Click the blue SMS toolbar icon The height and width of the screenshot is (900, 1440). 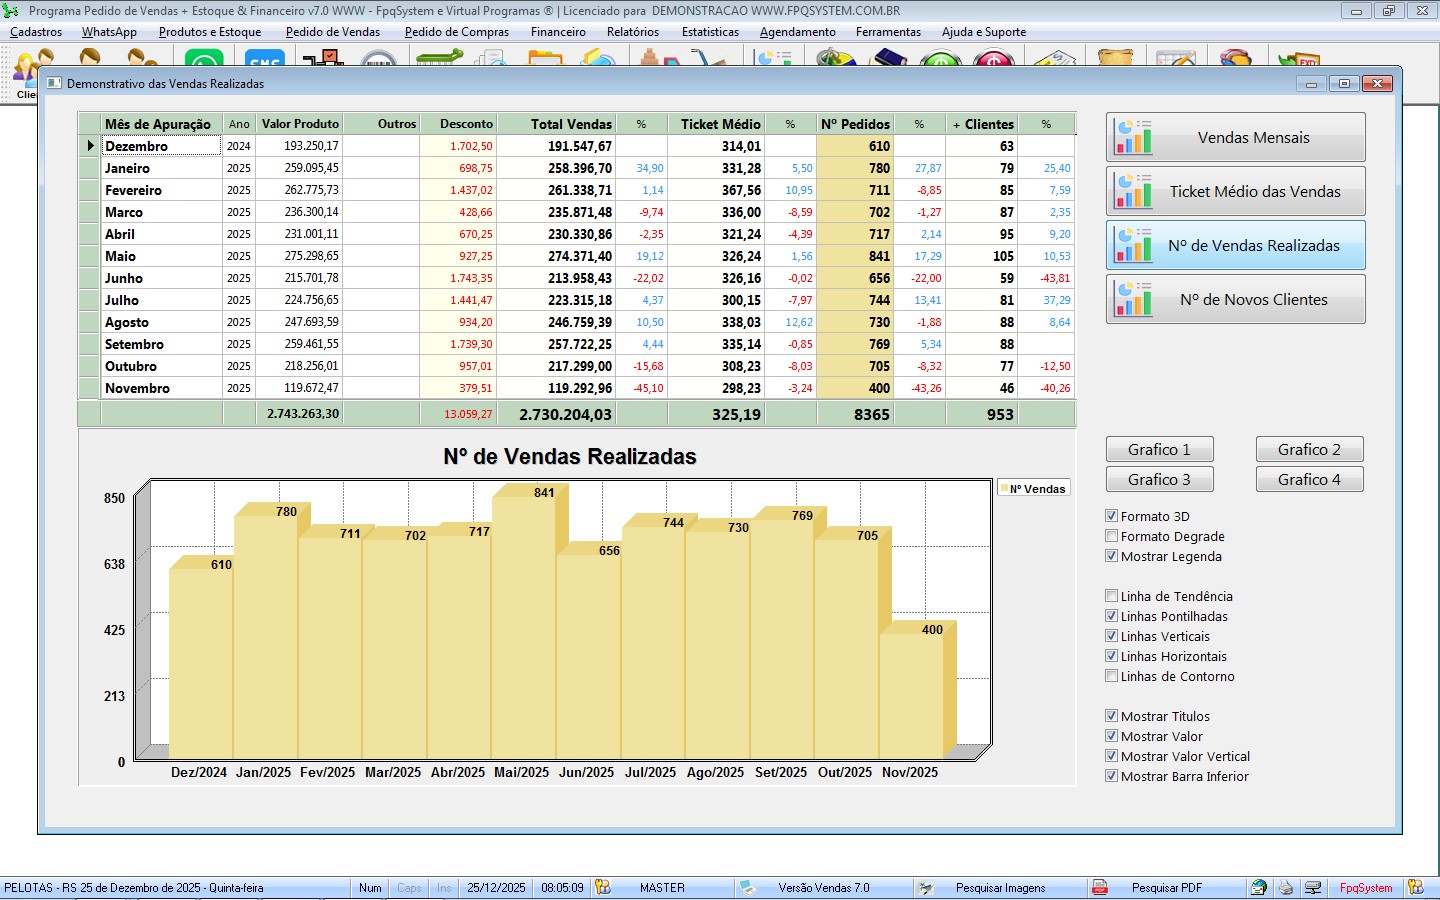(264, 59)
